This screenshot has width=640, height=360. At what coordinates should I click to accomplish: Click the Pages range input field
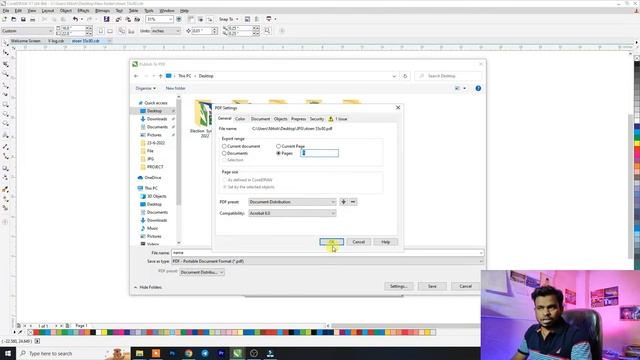(x=320, y=153)
